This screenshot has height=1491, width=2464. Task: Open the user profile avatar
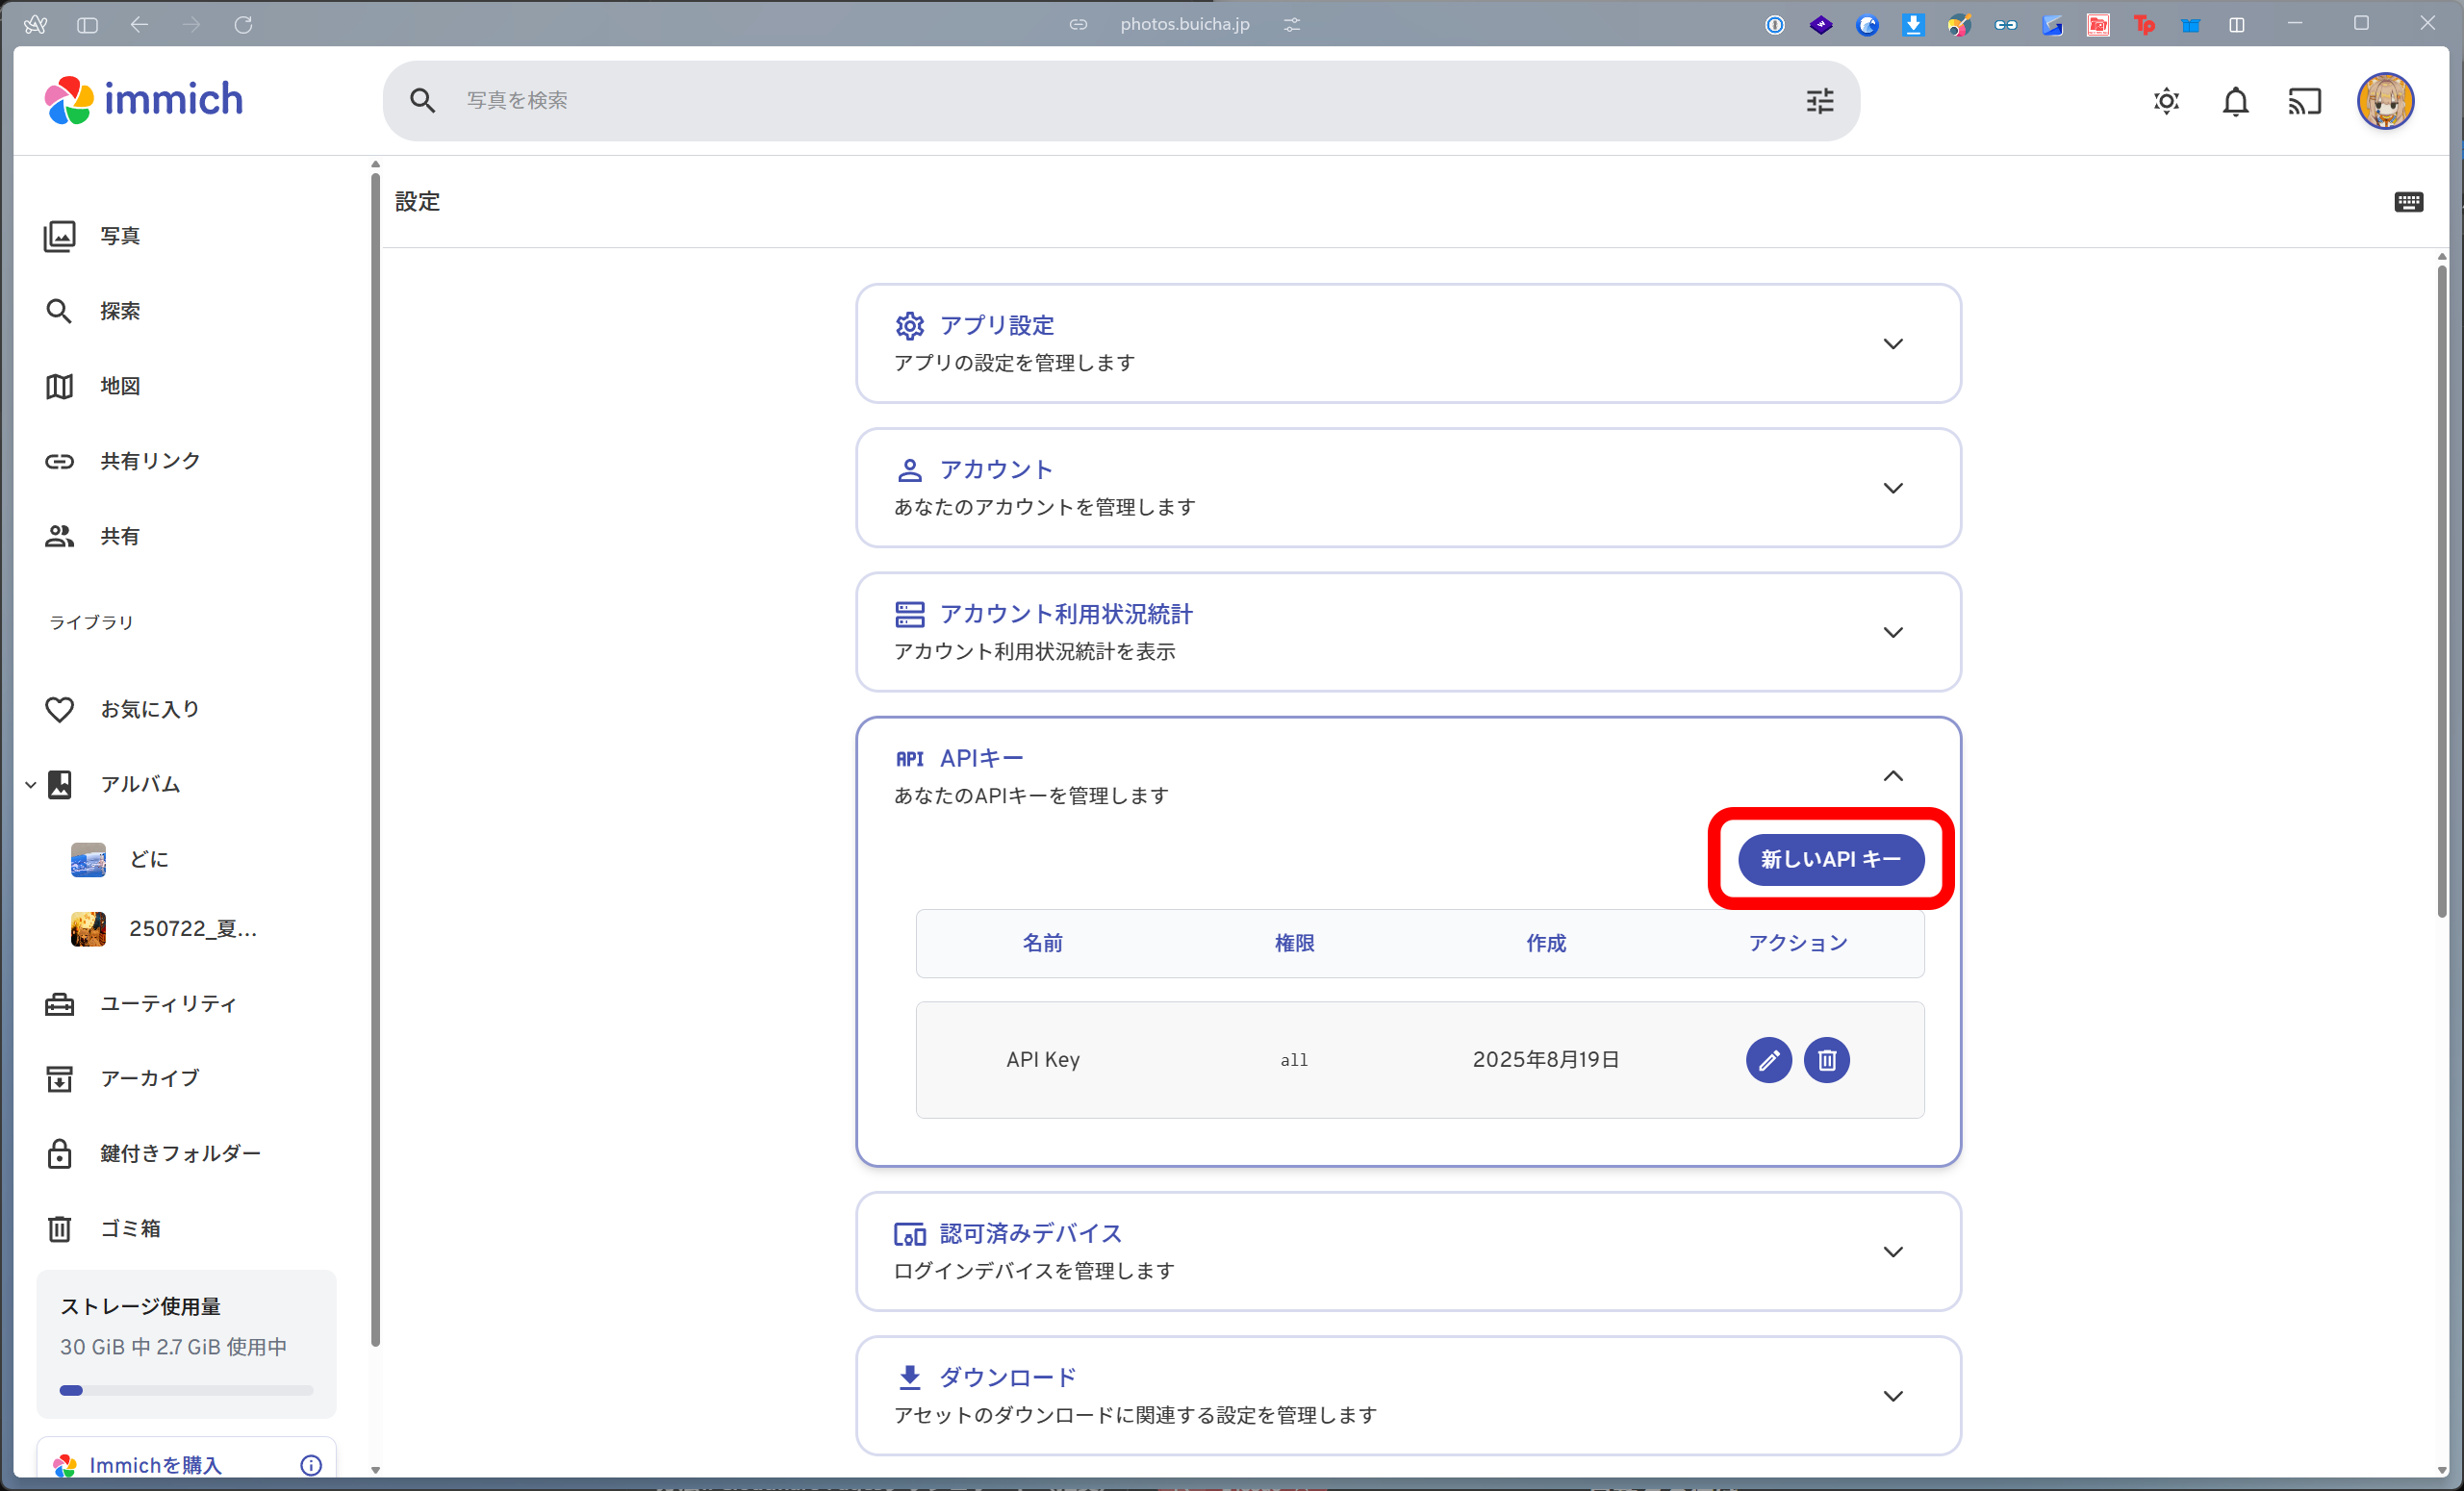coord(2385,101)
